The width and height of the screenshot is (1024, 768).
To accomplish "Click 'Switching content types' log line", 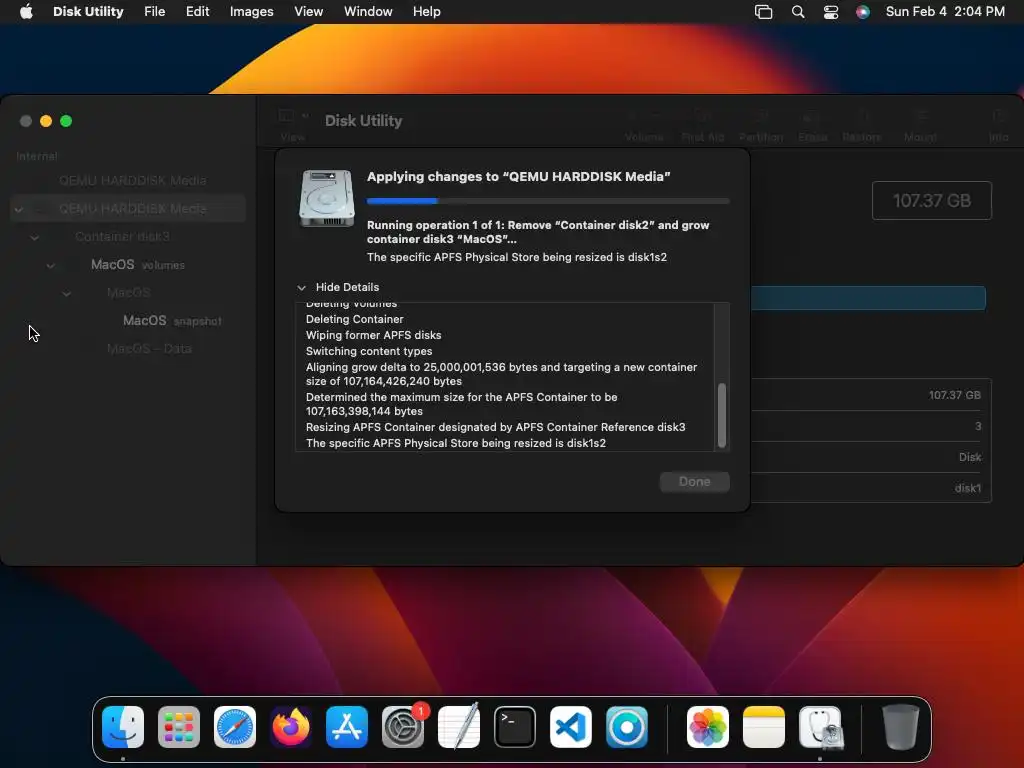I will [x=369, y=351].
